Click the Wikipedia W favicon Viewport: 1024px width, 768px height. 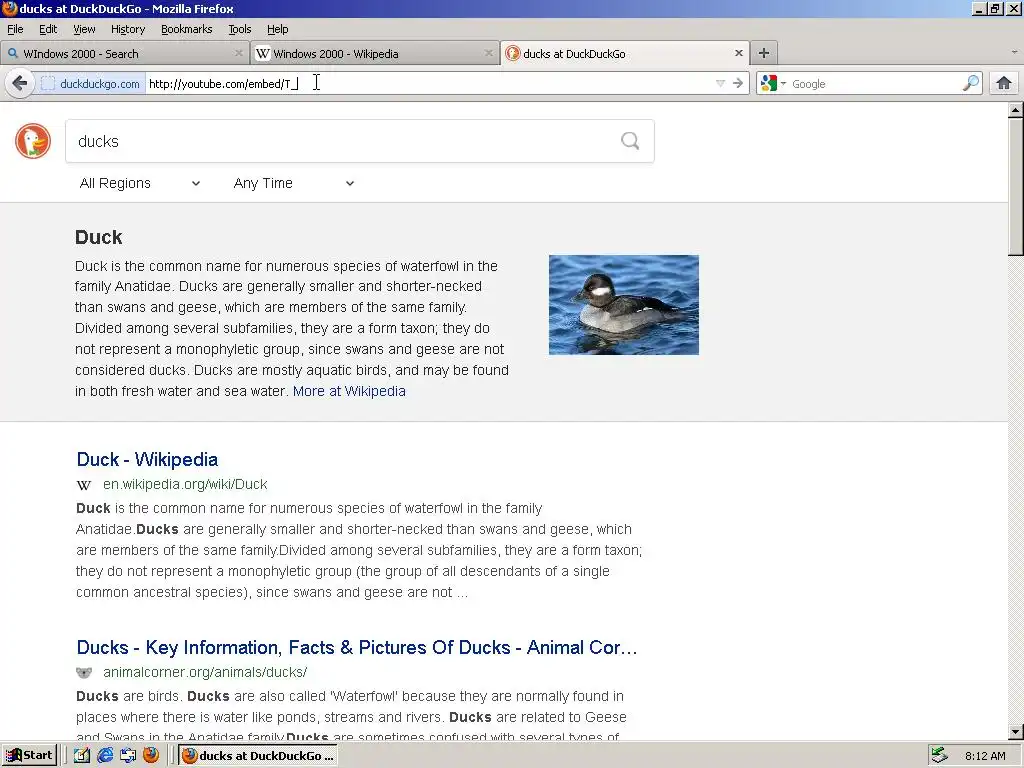tap(84, 485)
